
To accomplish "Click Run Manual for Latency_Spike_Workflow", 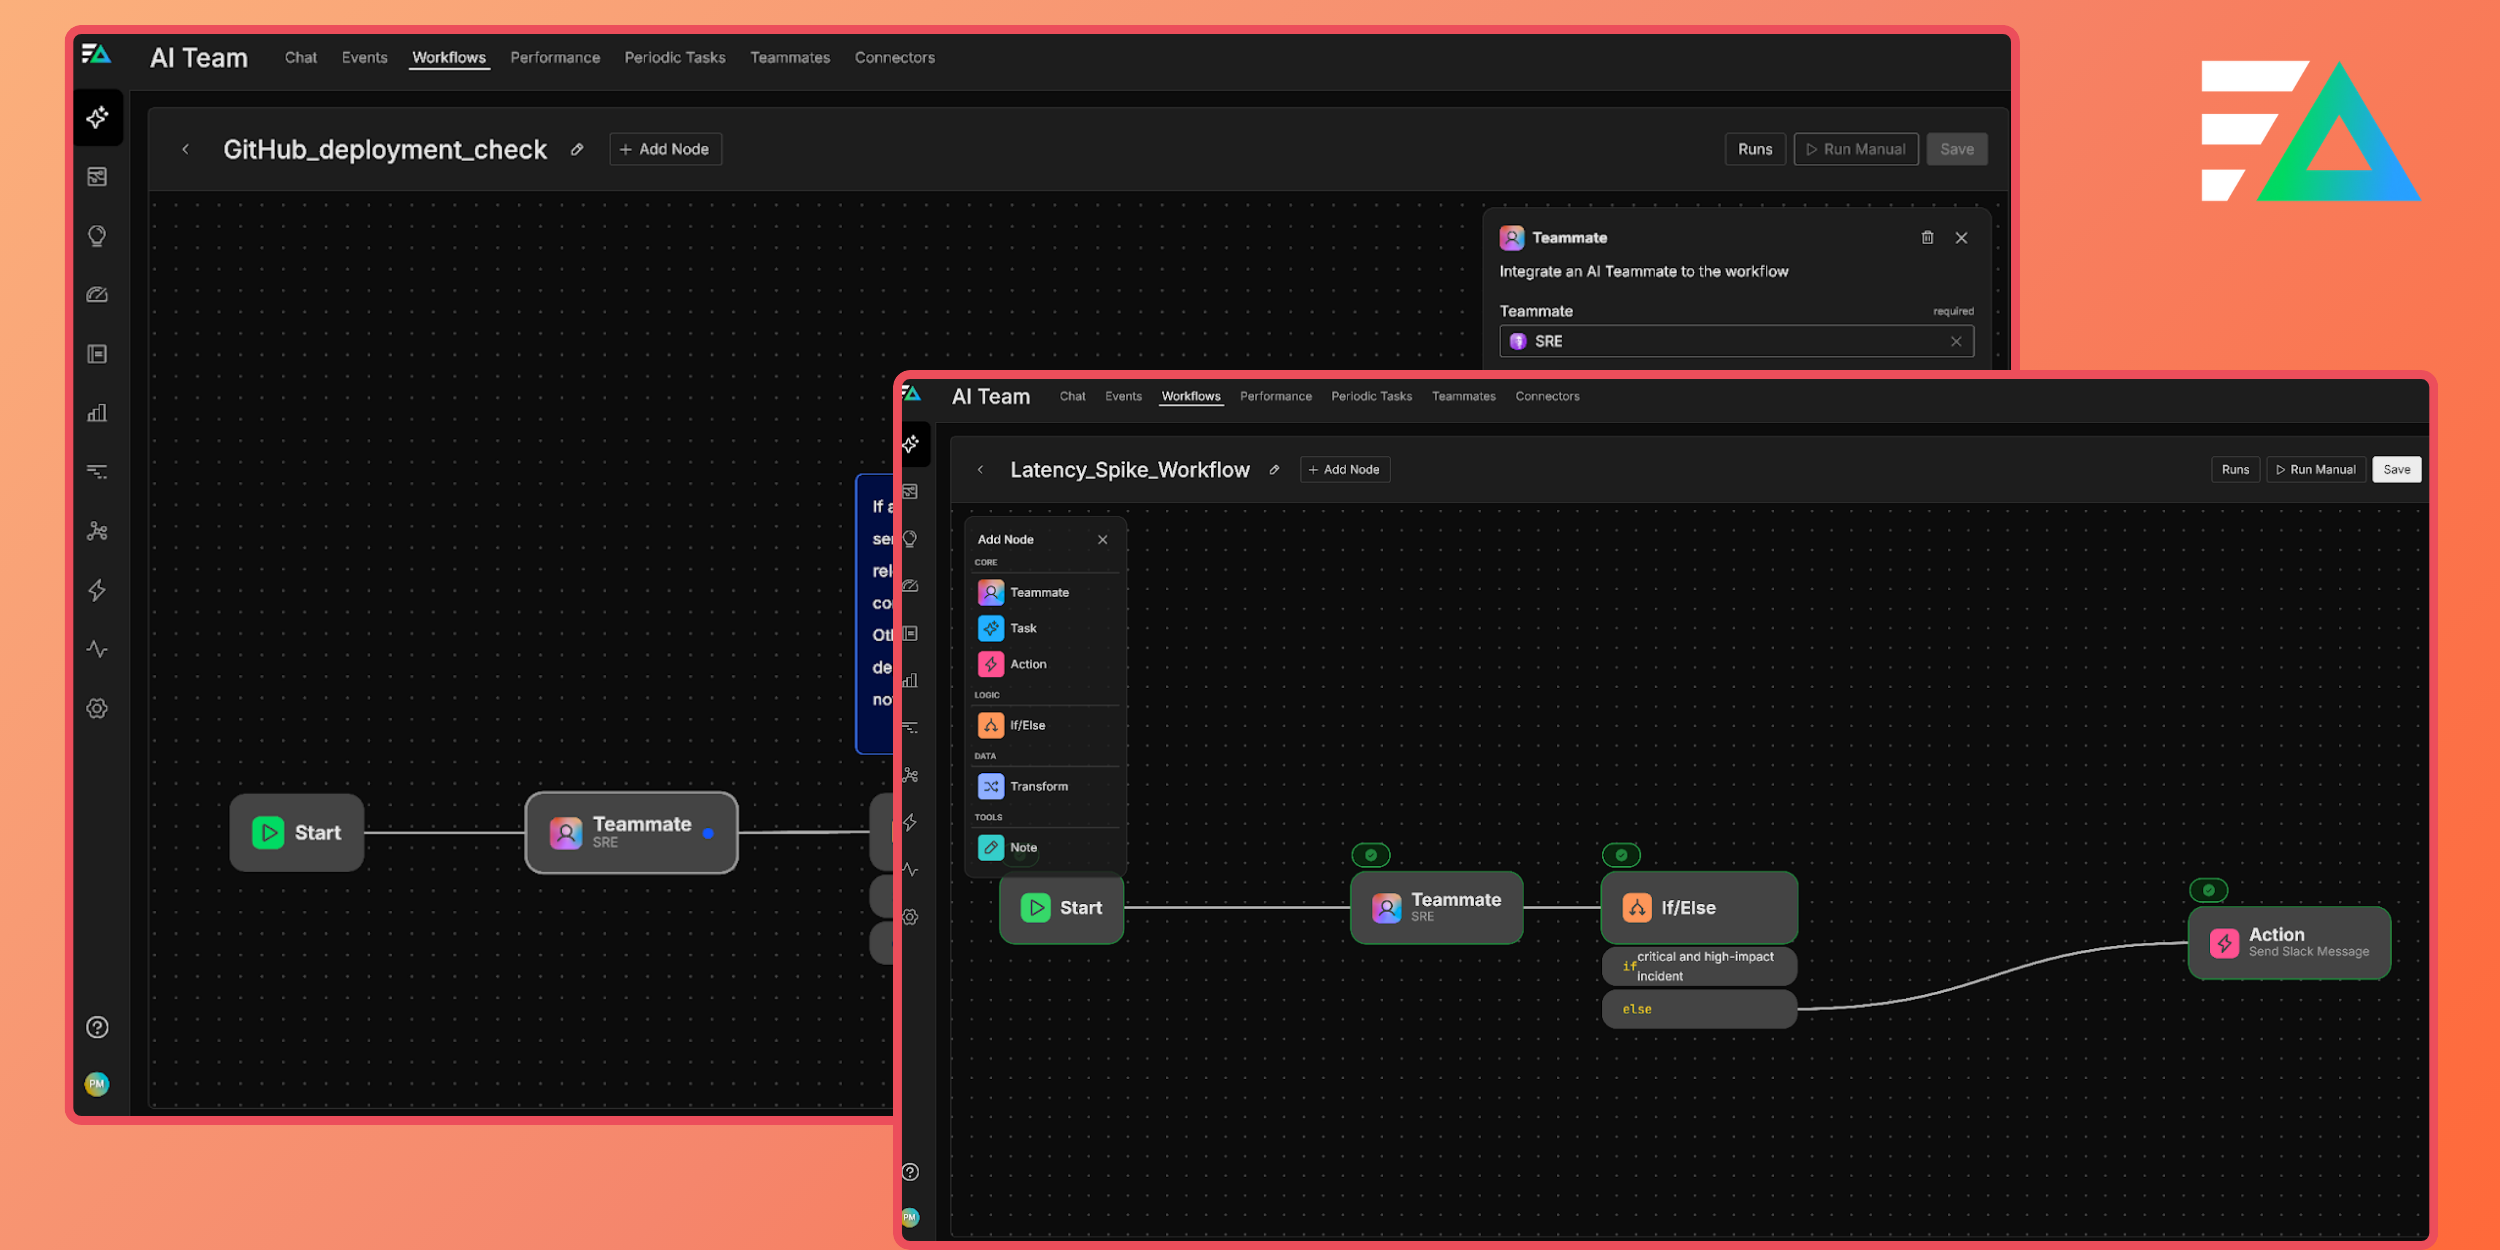I will [x=2316, y=469].
